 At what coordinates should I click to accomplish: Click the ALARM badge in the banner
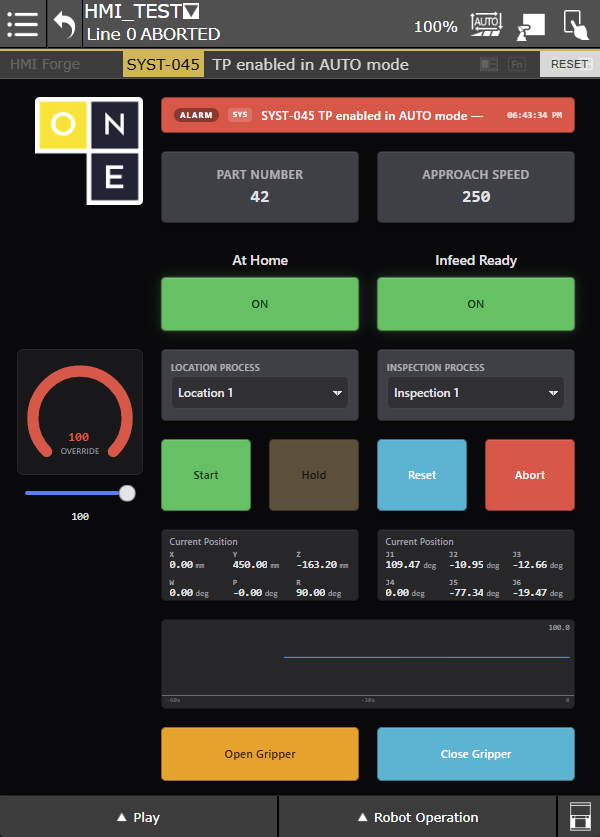[196, 115]
